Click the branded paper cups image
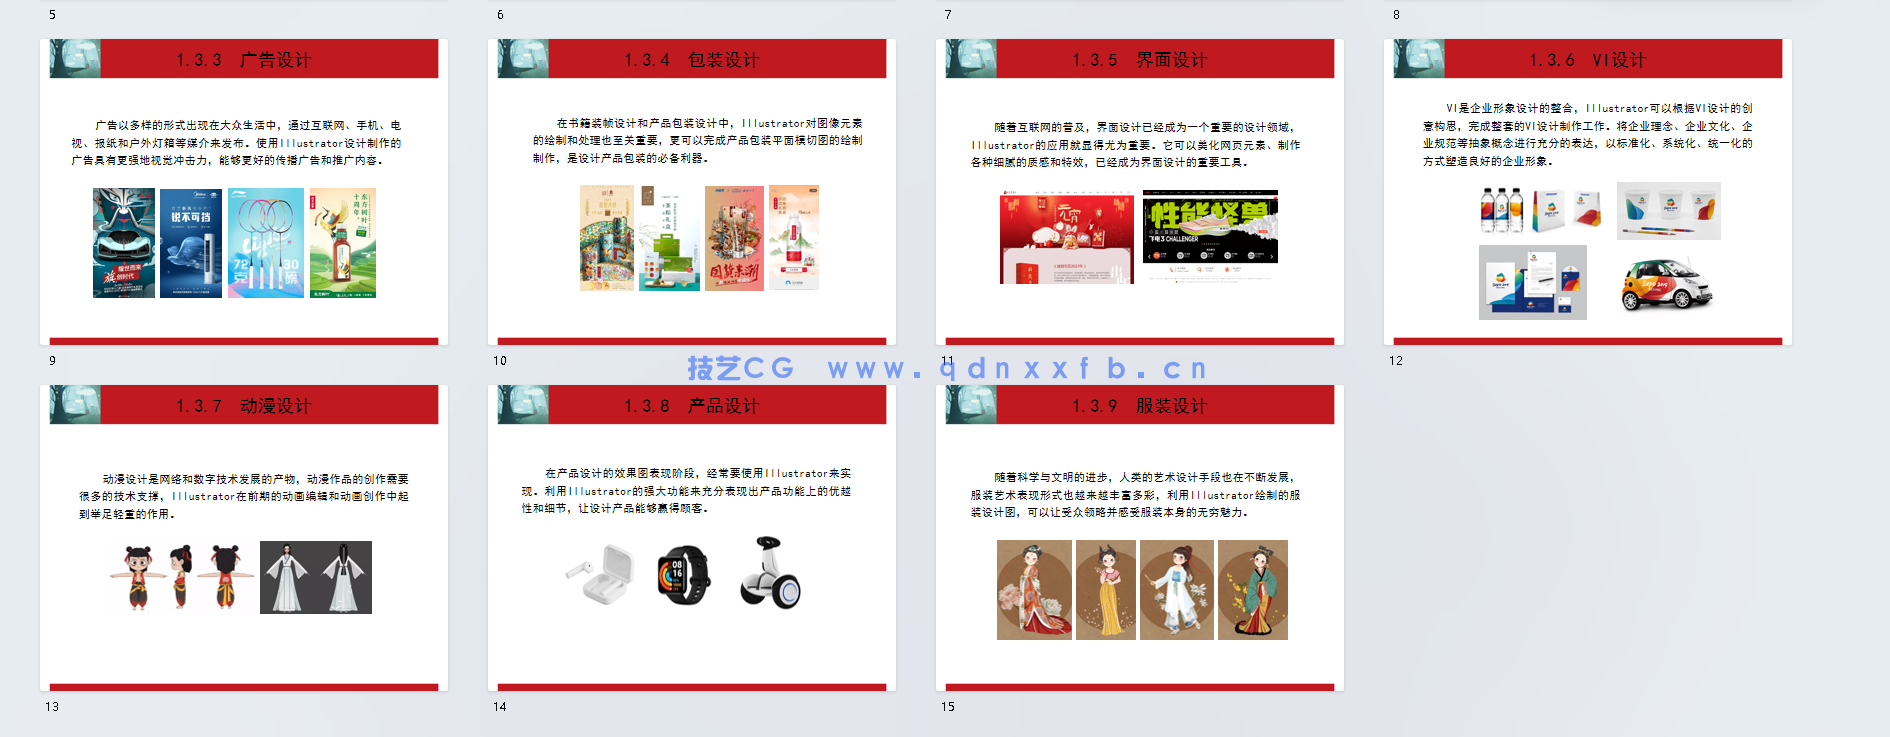Screen dimensions: 1890x737 click(x=1669, y=211)
